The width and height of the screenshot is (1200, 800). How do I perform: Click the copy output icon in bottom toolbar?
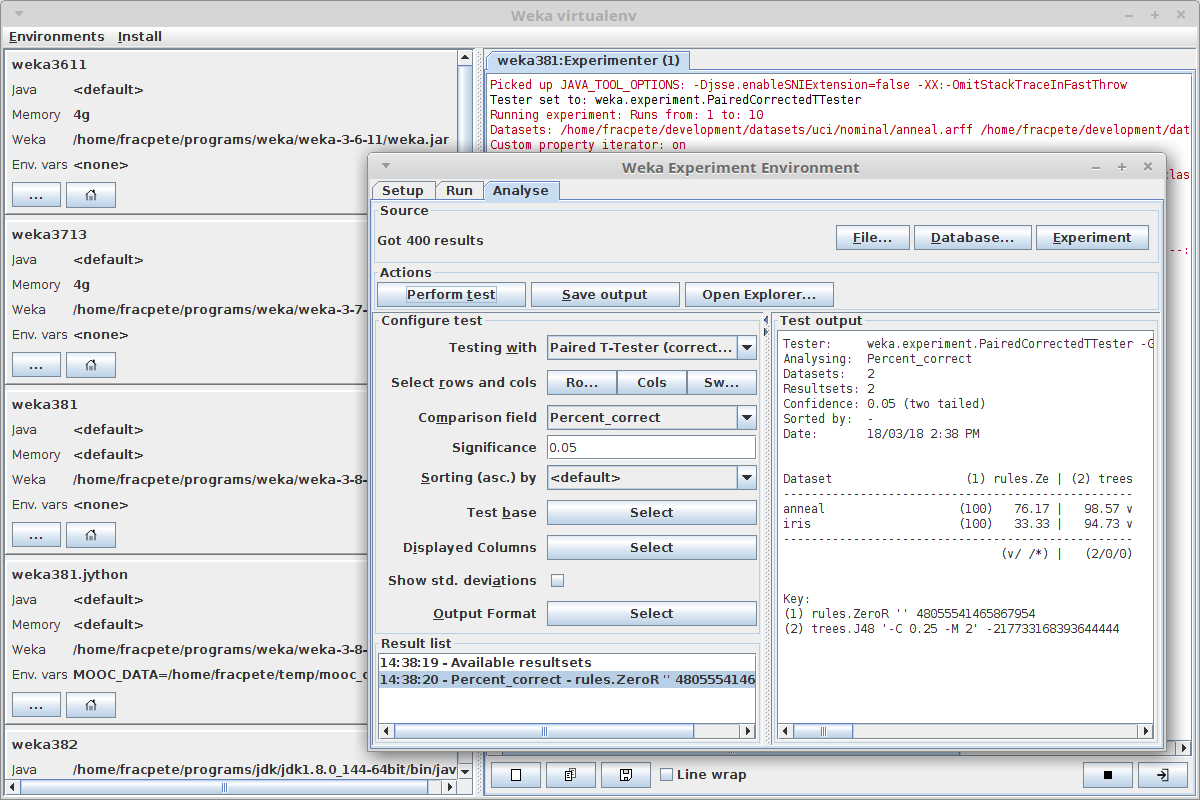click(x=571, y=775)
